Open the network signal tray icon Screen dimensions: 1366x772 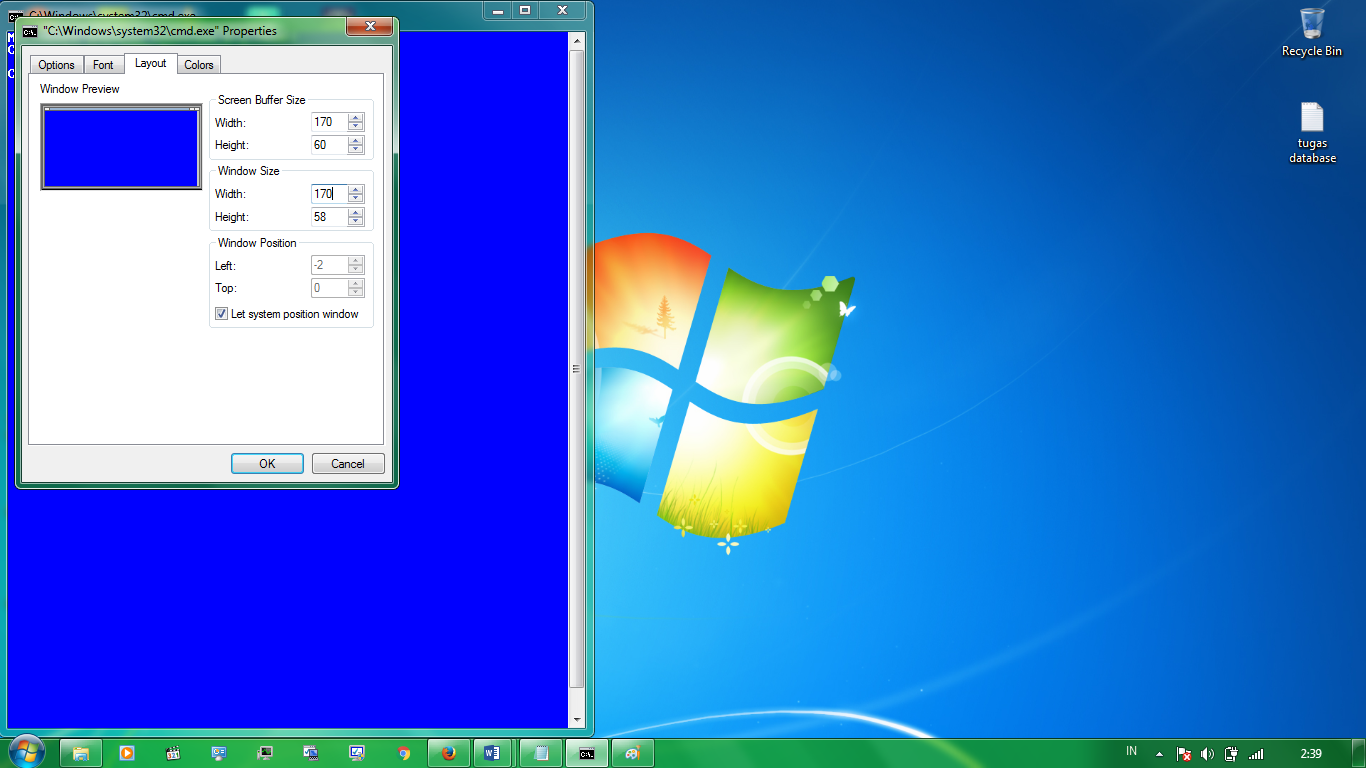tap(1256, 754)
